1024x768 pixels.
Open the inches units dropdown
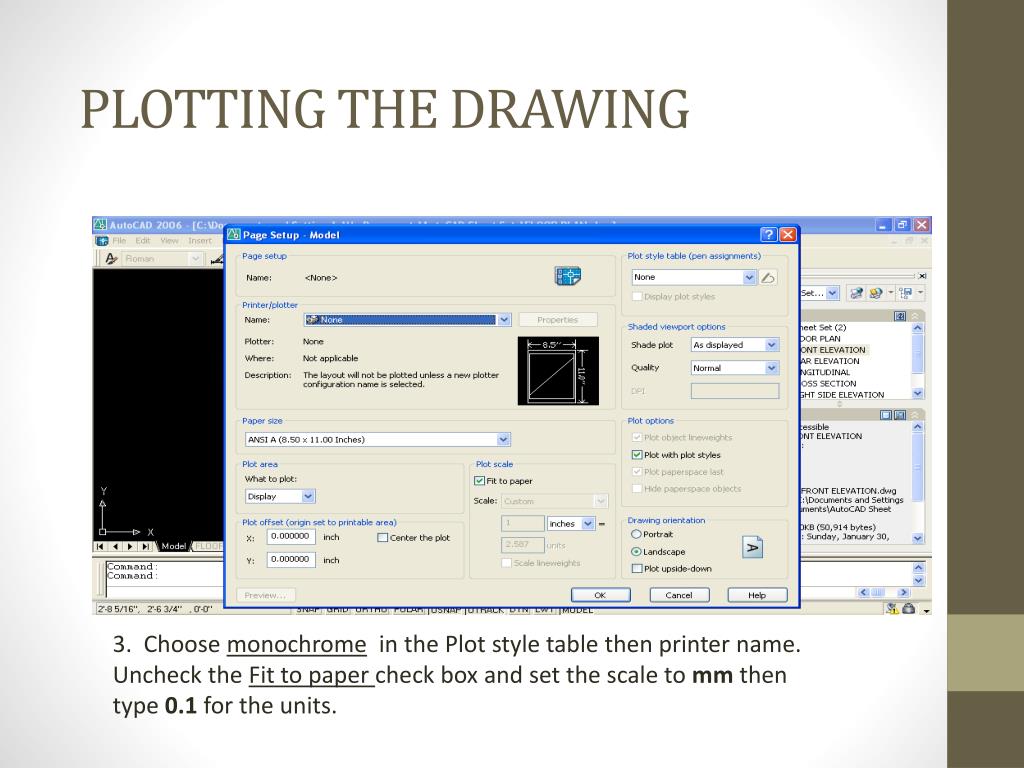click(x=588, y=523)
